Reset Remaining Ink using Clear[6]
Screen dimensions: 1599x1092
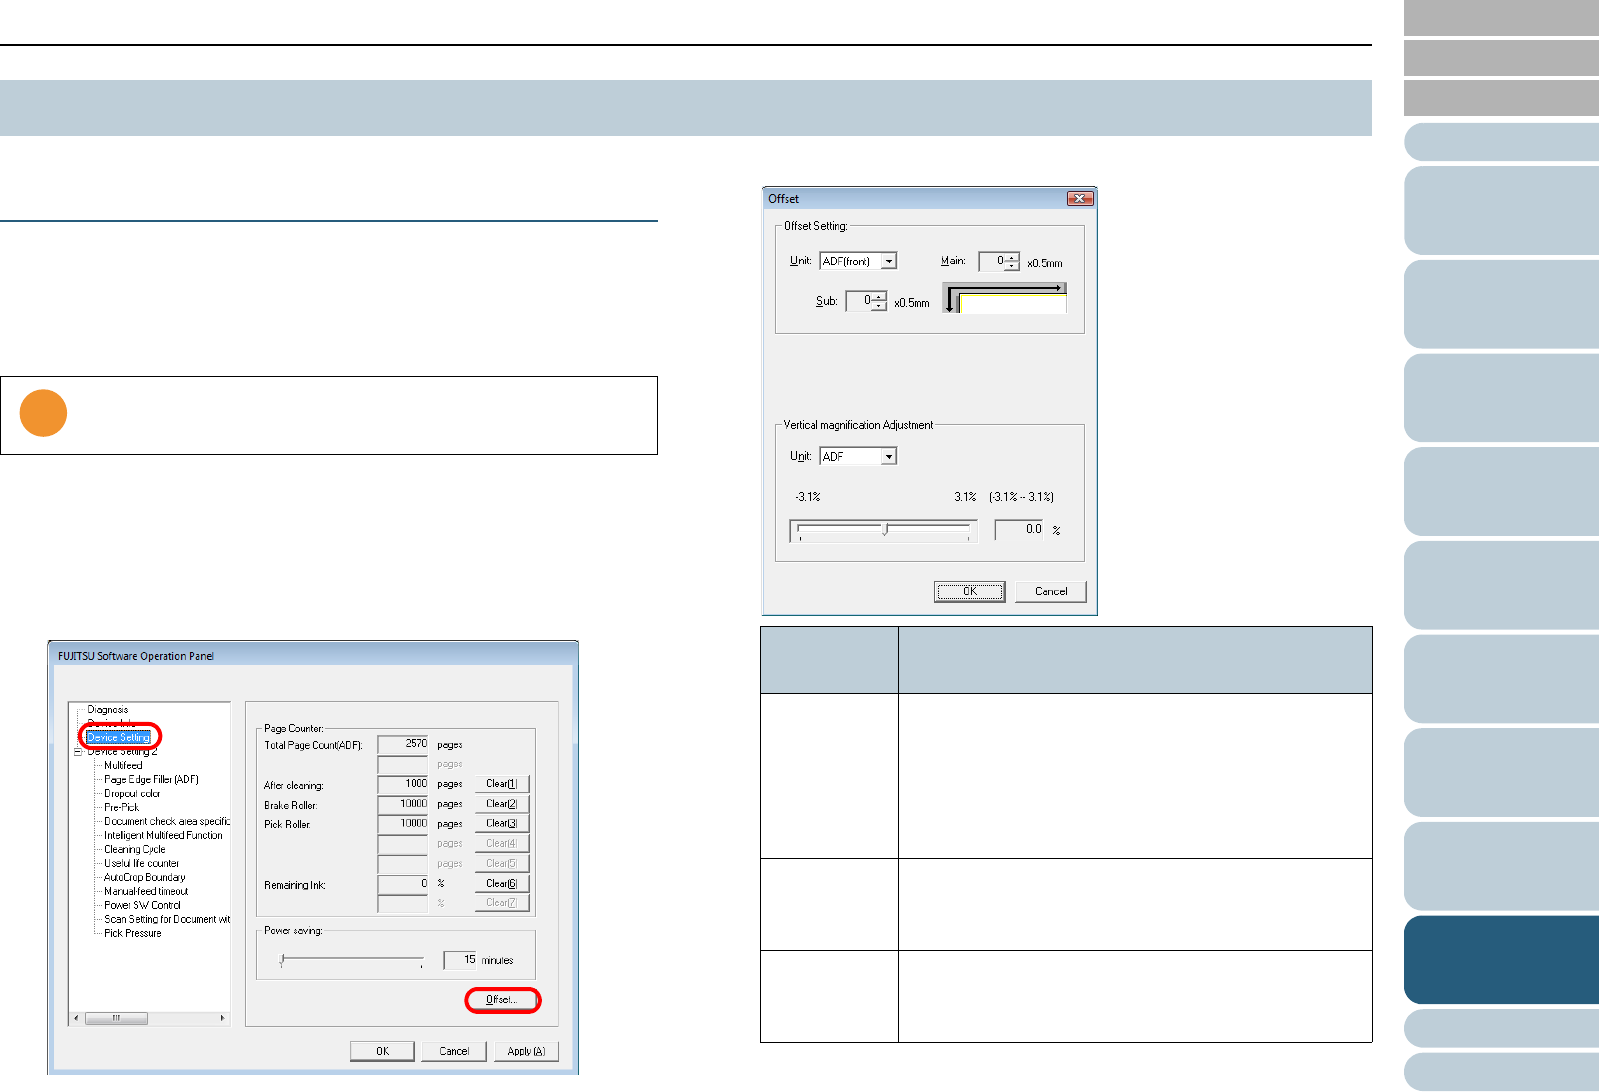pos(501,884)
